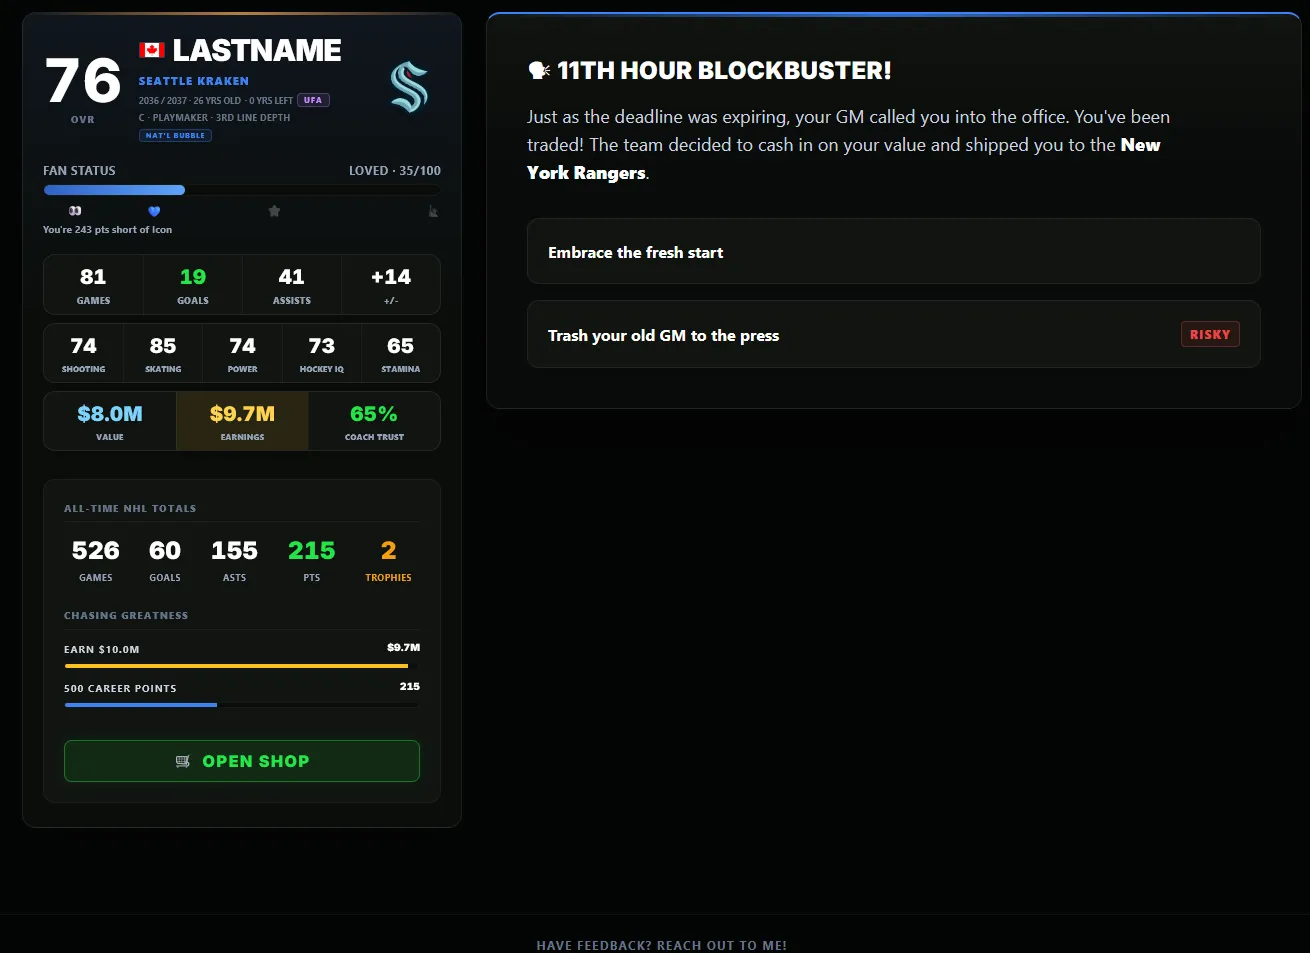Click the UFA contract badge
The image size is (1310, 953).
(313, 100)
